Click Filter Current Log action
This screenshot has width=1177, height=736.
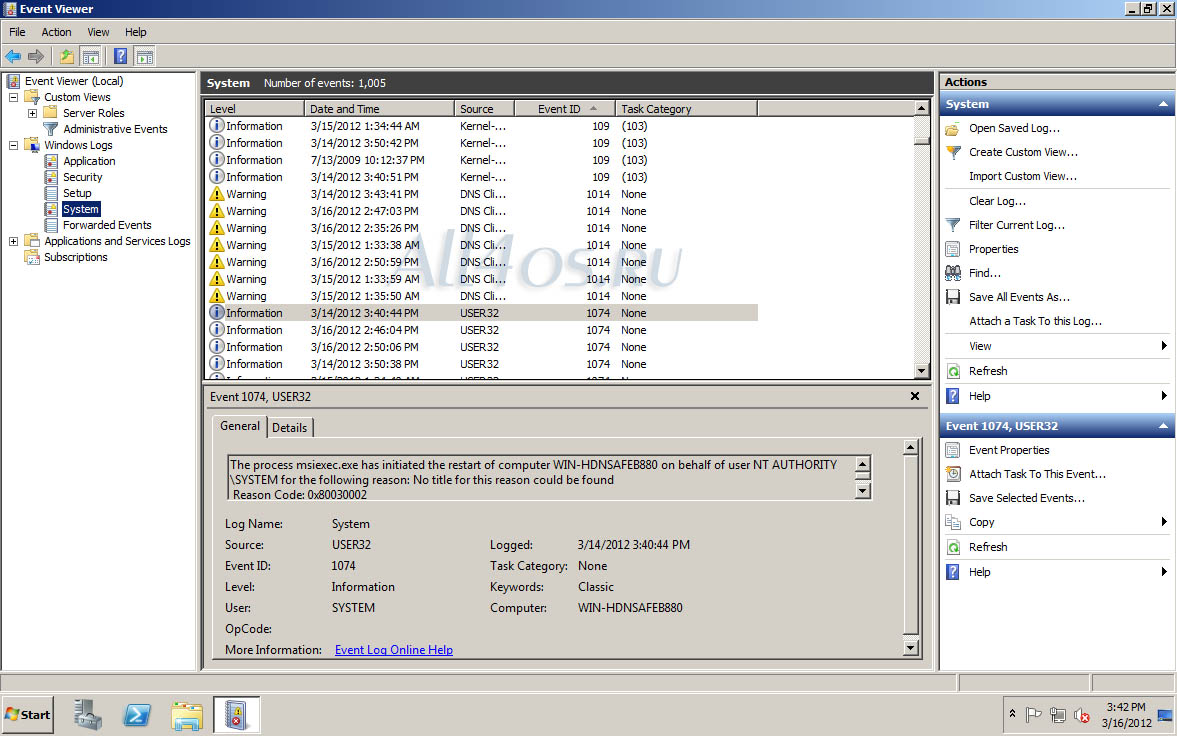1016,225
